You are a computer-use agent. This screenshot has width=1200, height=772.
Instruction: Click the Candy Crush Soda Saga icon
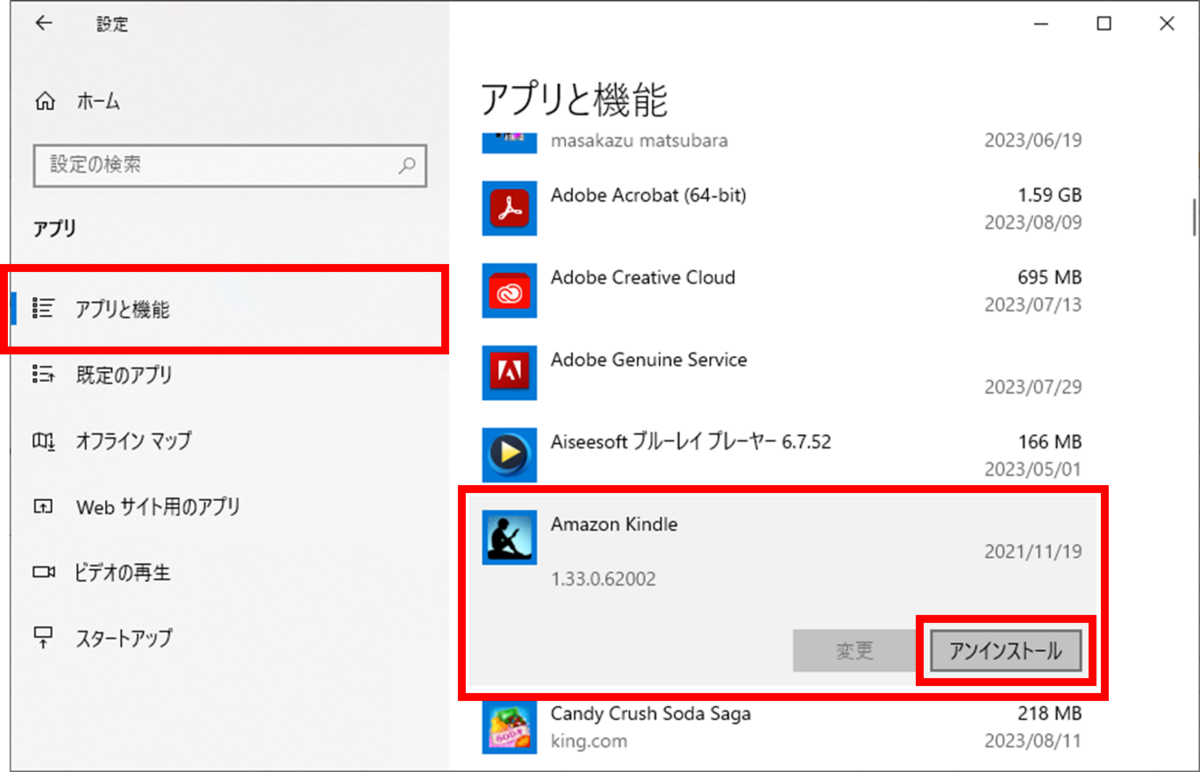pos(509,727)
